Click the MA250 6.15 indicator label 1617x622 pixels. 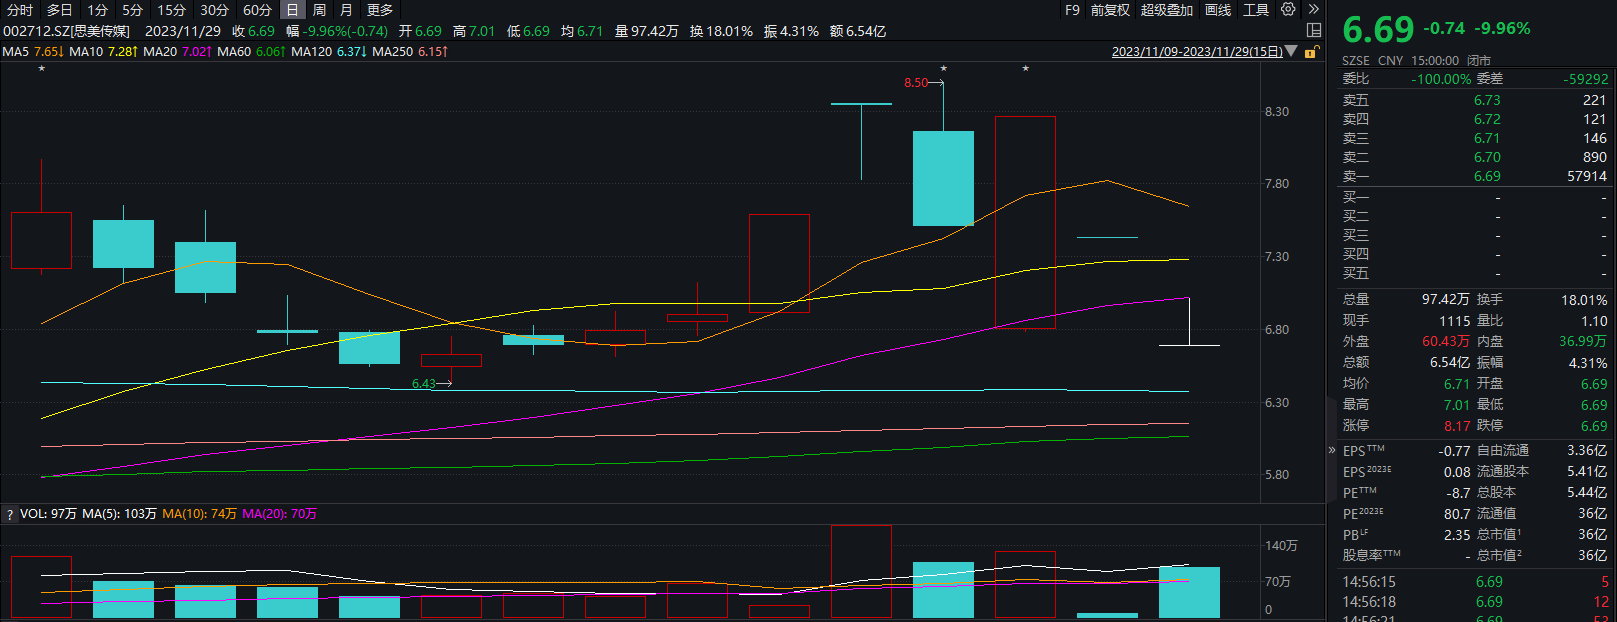(410, 51)
